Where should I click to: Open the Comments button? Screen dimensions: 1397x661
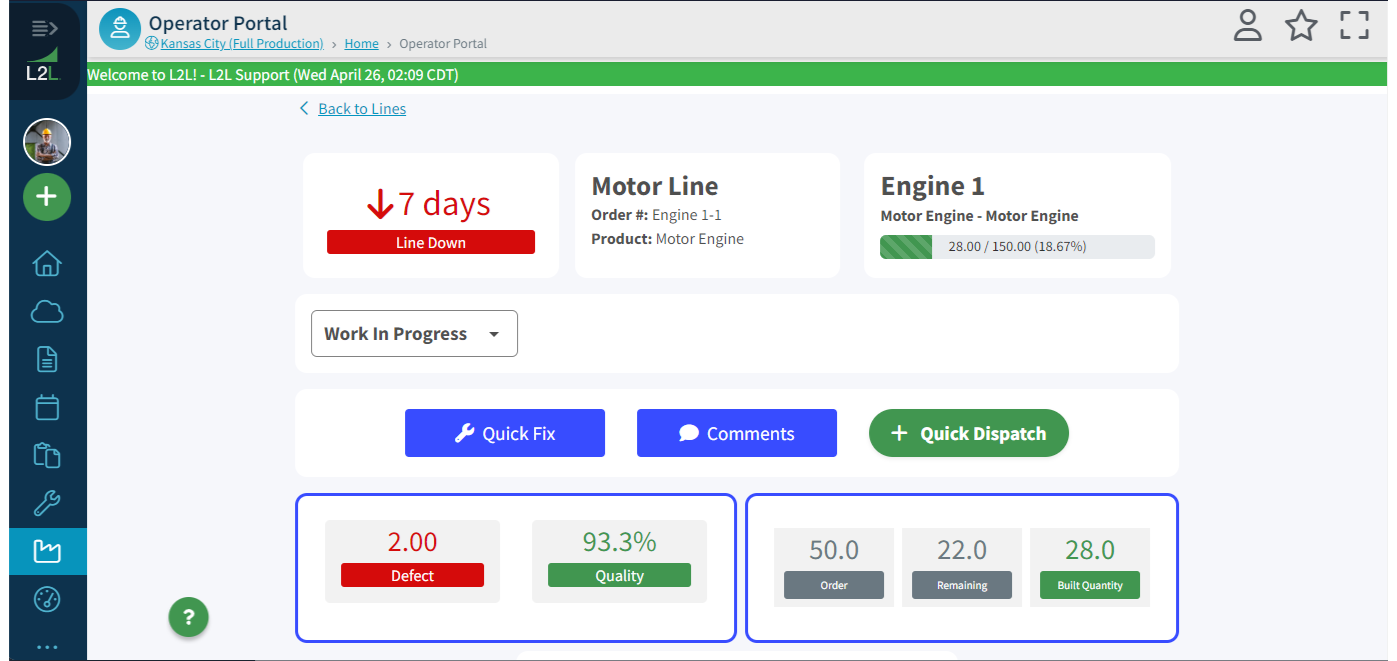pos(737,433)
